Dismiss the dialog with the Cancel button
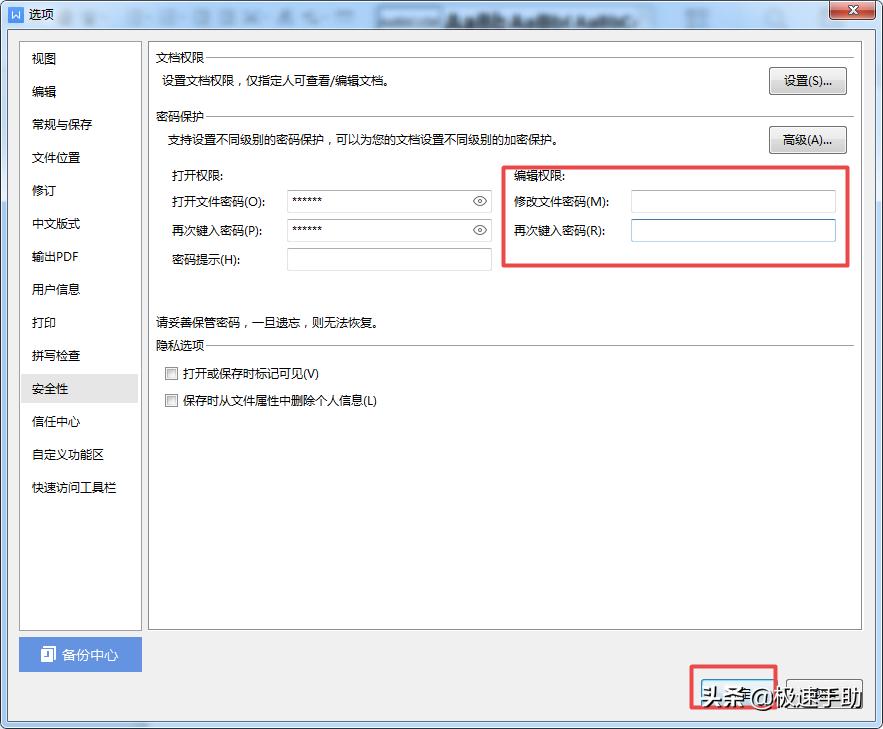Screen dimensions: 883x729 tap(825, 692)
